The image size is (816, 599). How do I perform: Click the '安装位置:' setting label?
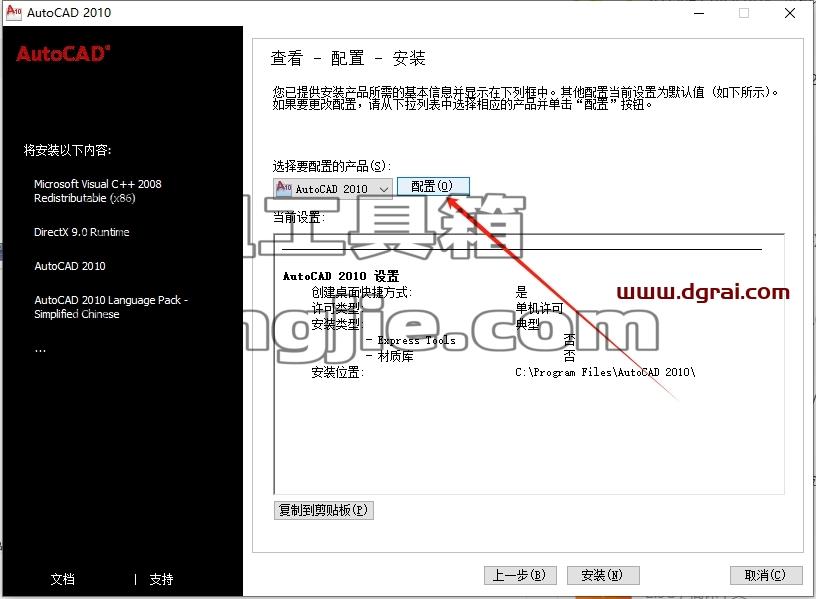(x=338, y=372)
